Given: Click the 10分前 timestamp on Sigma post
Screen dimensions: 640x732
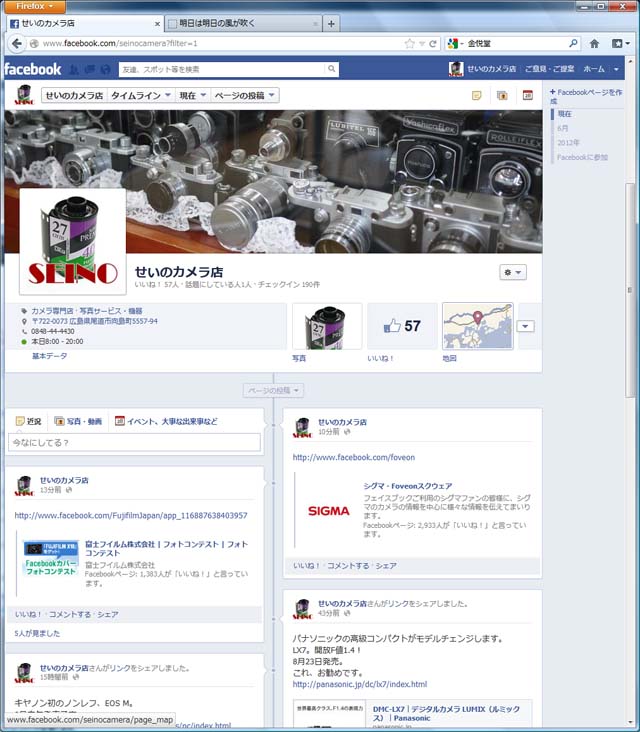Looking at the screenshot, I should pyautogui.click(x=329, y=432).
